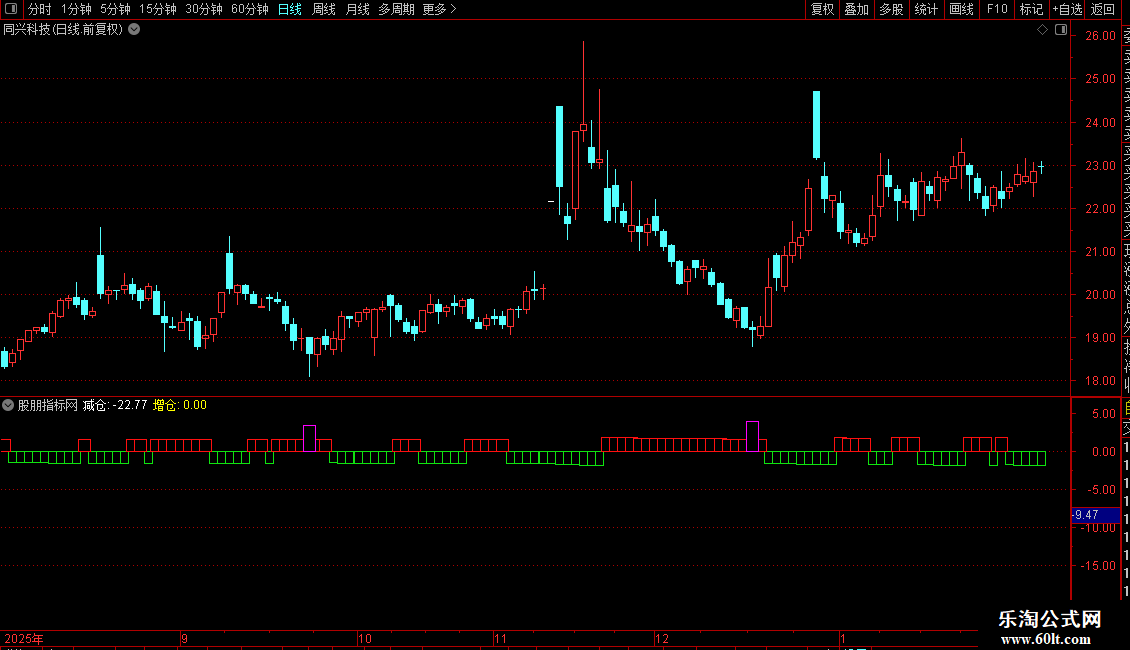Viewport: 1130px width, 650px height.
Task: Click the 同兴科技(日线.前复权) chart title
Action: [x=63, y=30]
